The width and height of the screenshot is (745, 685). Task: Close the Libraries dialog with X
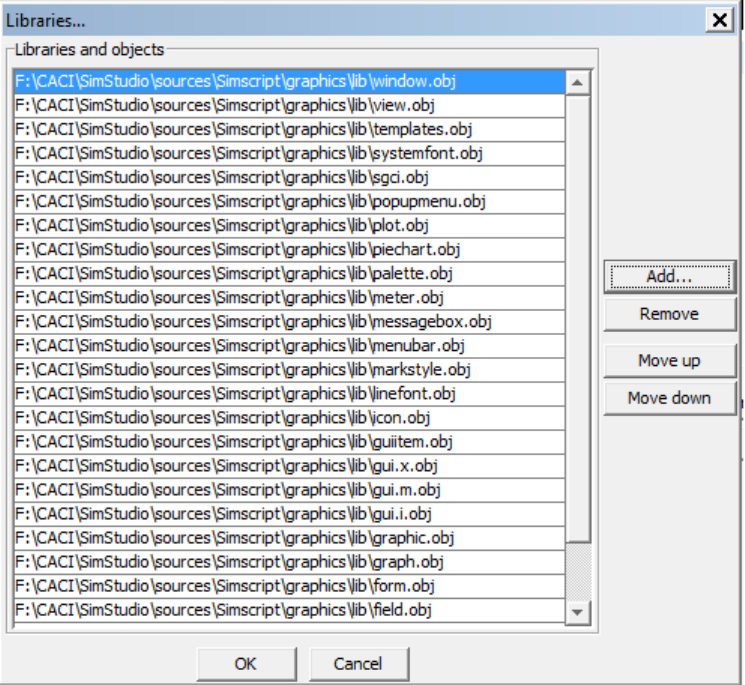click(x=719, y=20)
